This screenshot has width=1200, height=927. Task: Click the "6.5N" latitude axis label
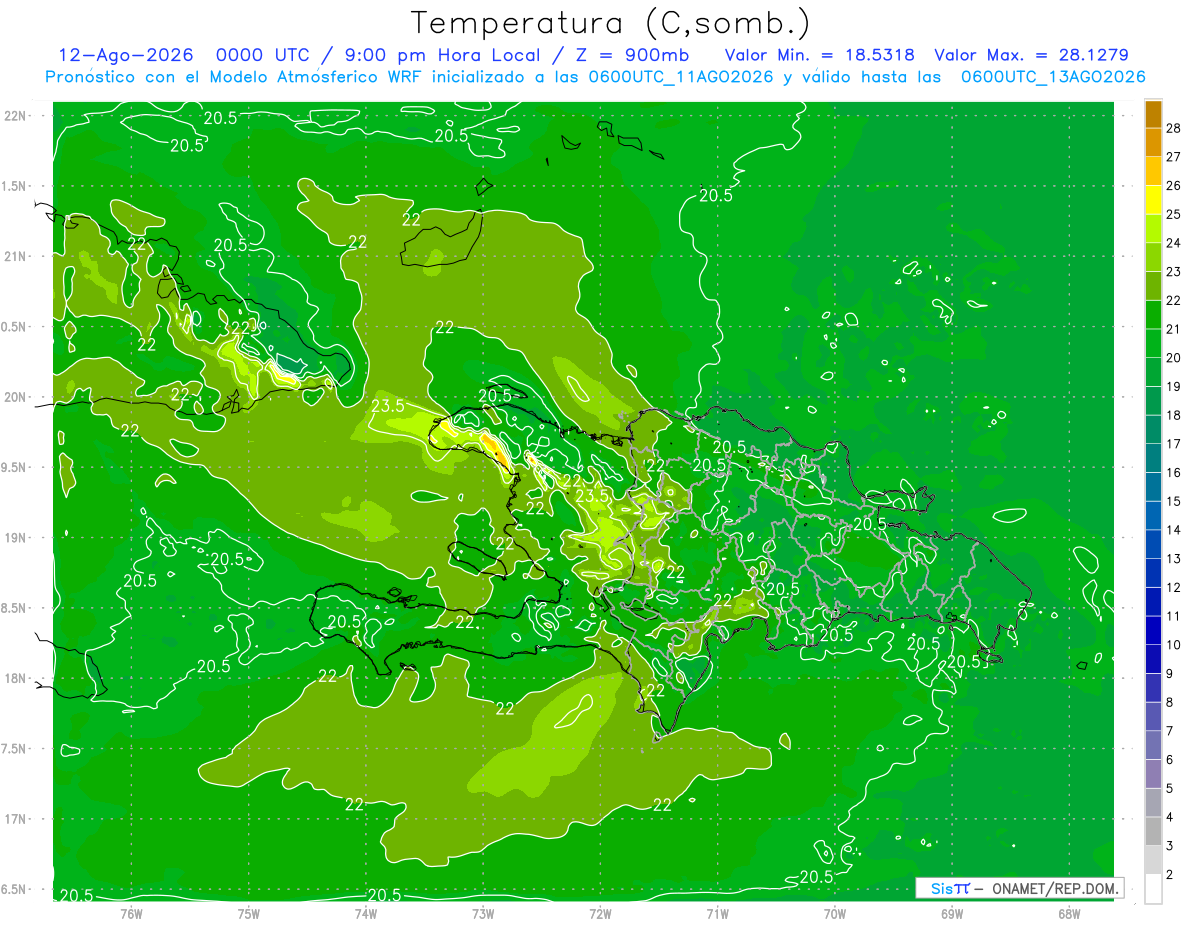click(15, 890)
